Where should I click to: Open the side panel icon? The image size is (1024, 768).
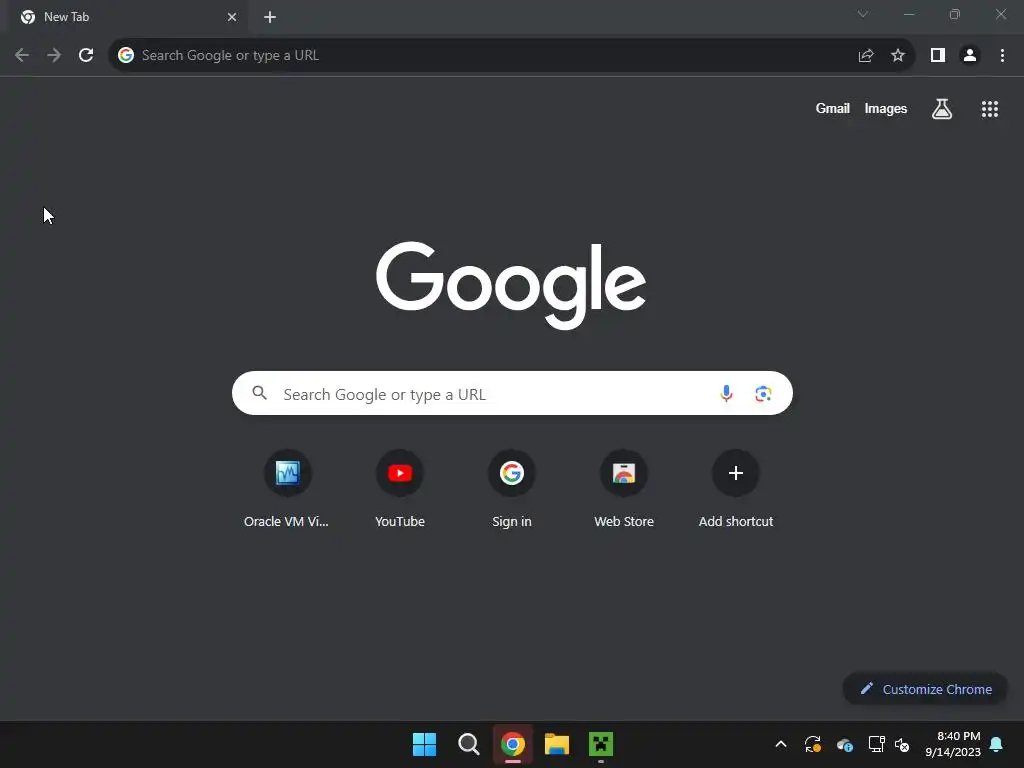pos(938,56)
